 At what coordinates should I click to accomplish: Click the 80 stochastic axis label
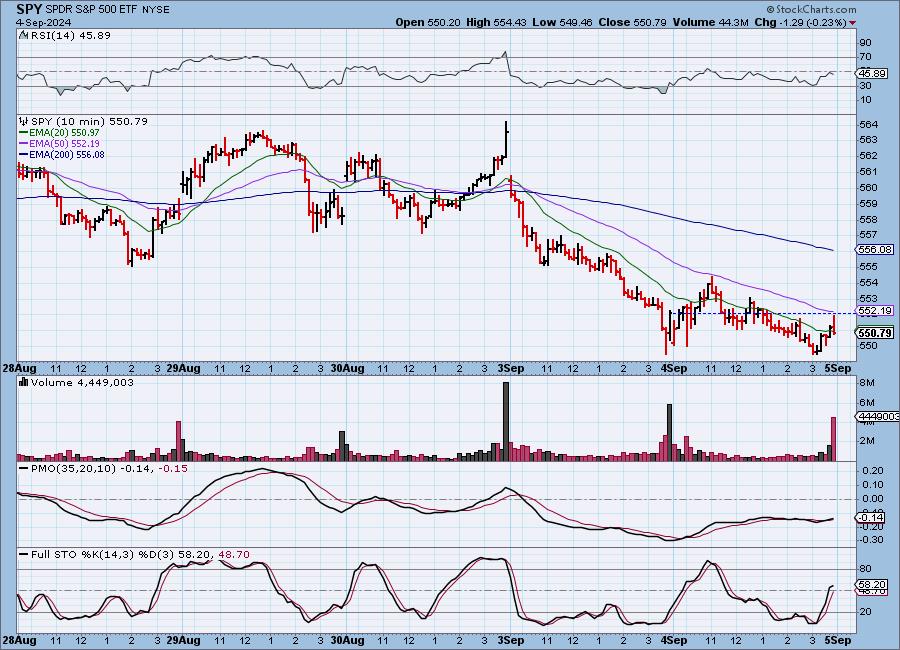pyautogui.click(x=866, y=569)
